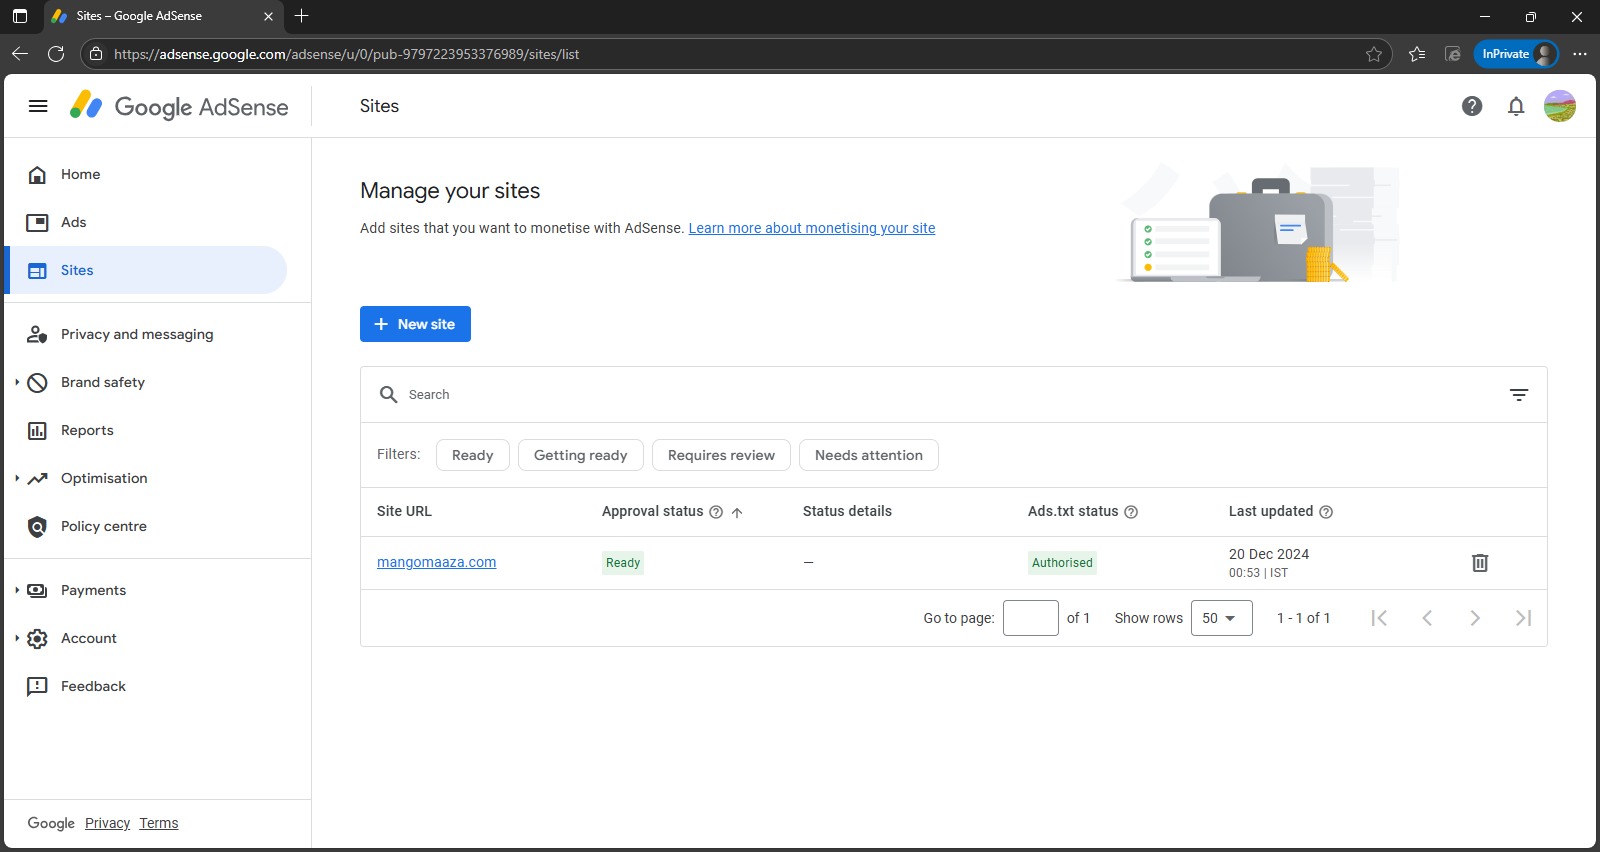
Task: Open Learn more about monetising link
Action: [x=812, y=228]
